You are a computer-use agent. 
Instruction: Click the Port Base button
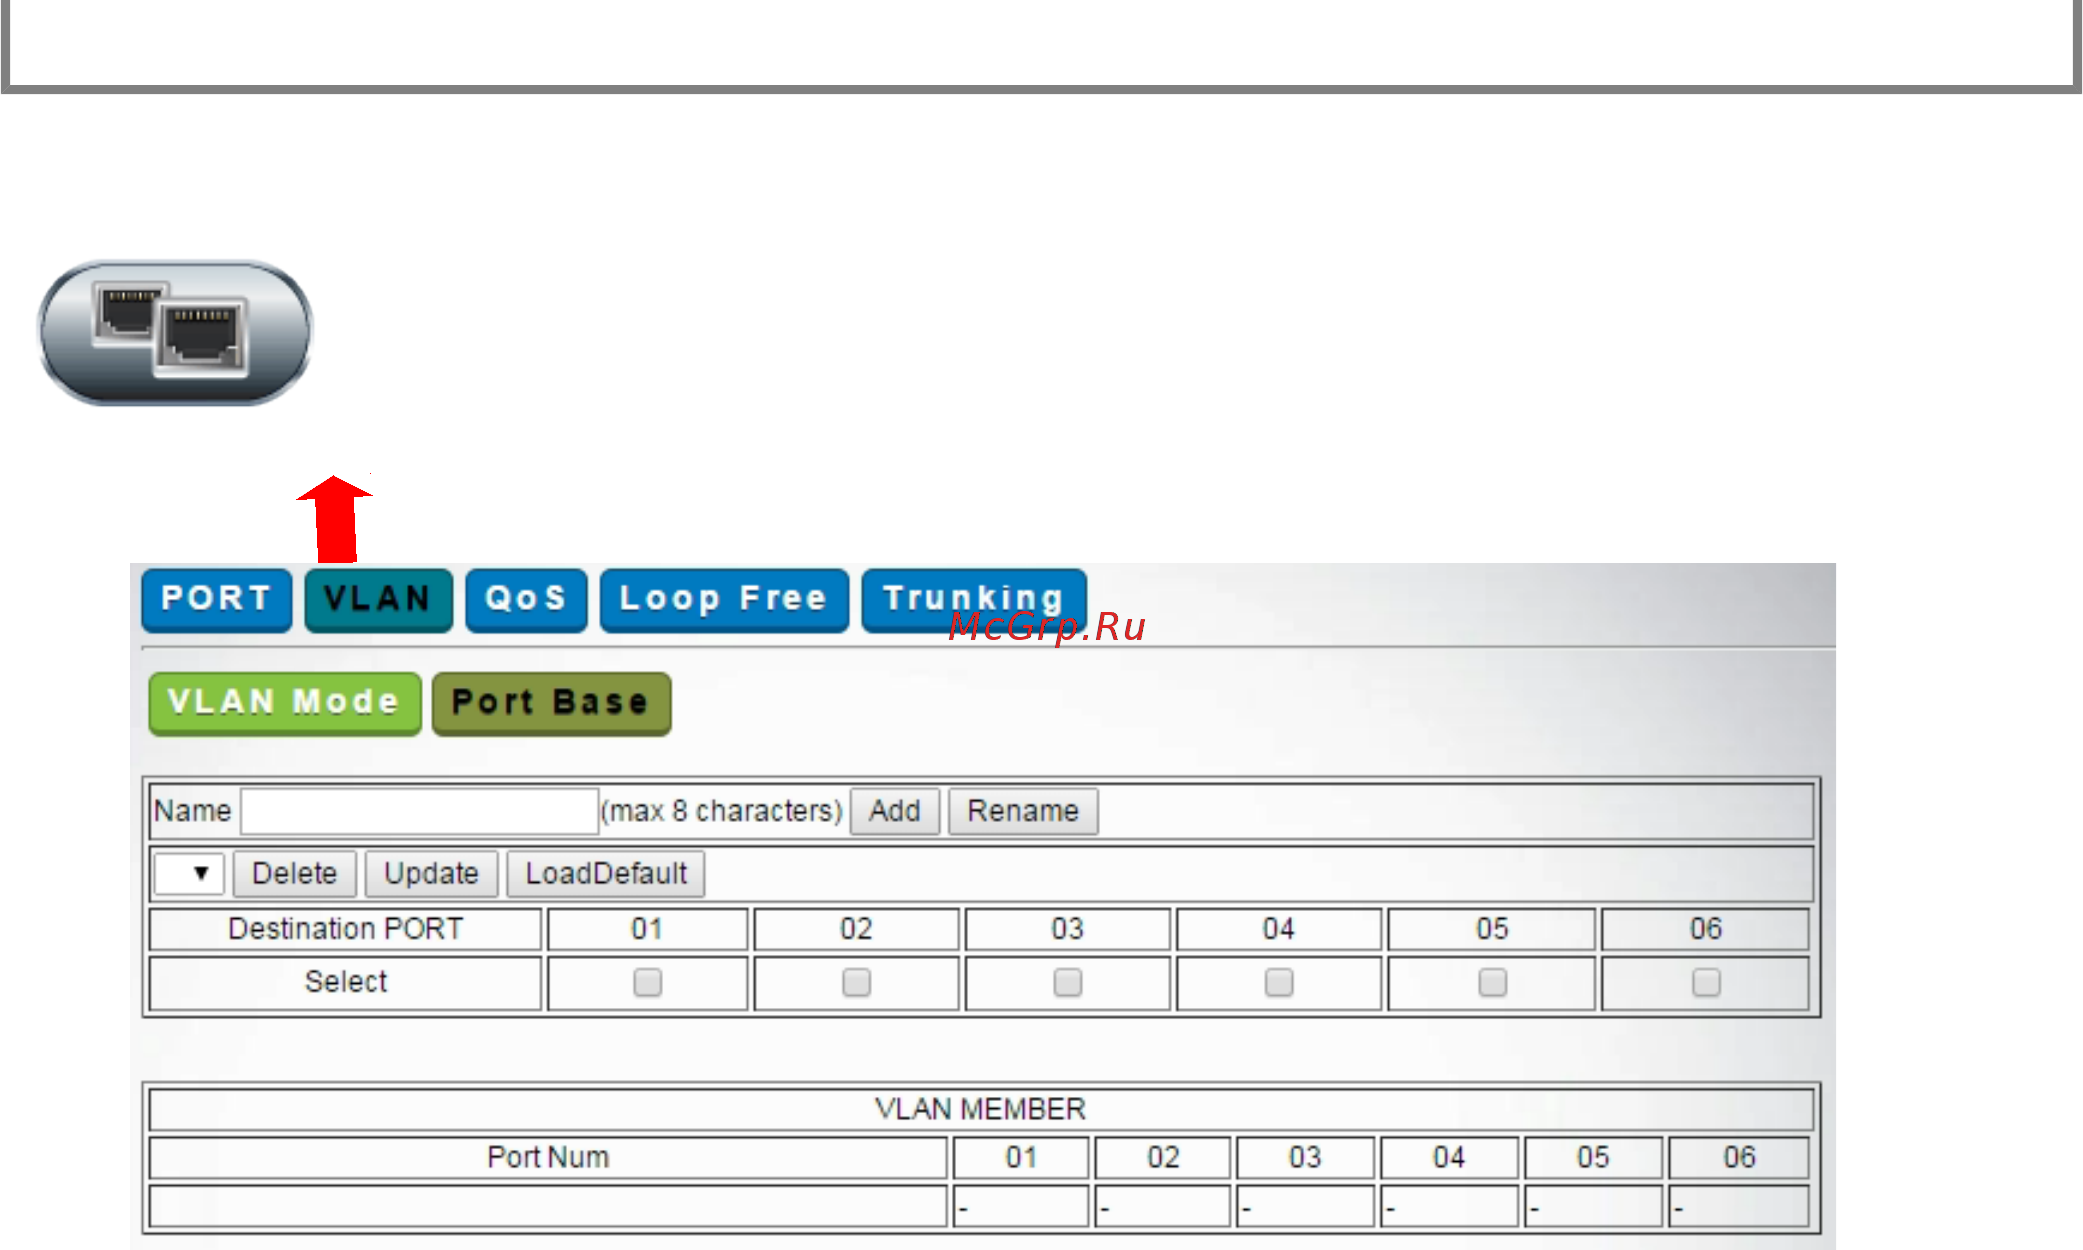tap(551, 703)
